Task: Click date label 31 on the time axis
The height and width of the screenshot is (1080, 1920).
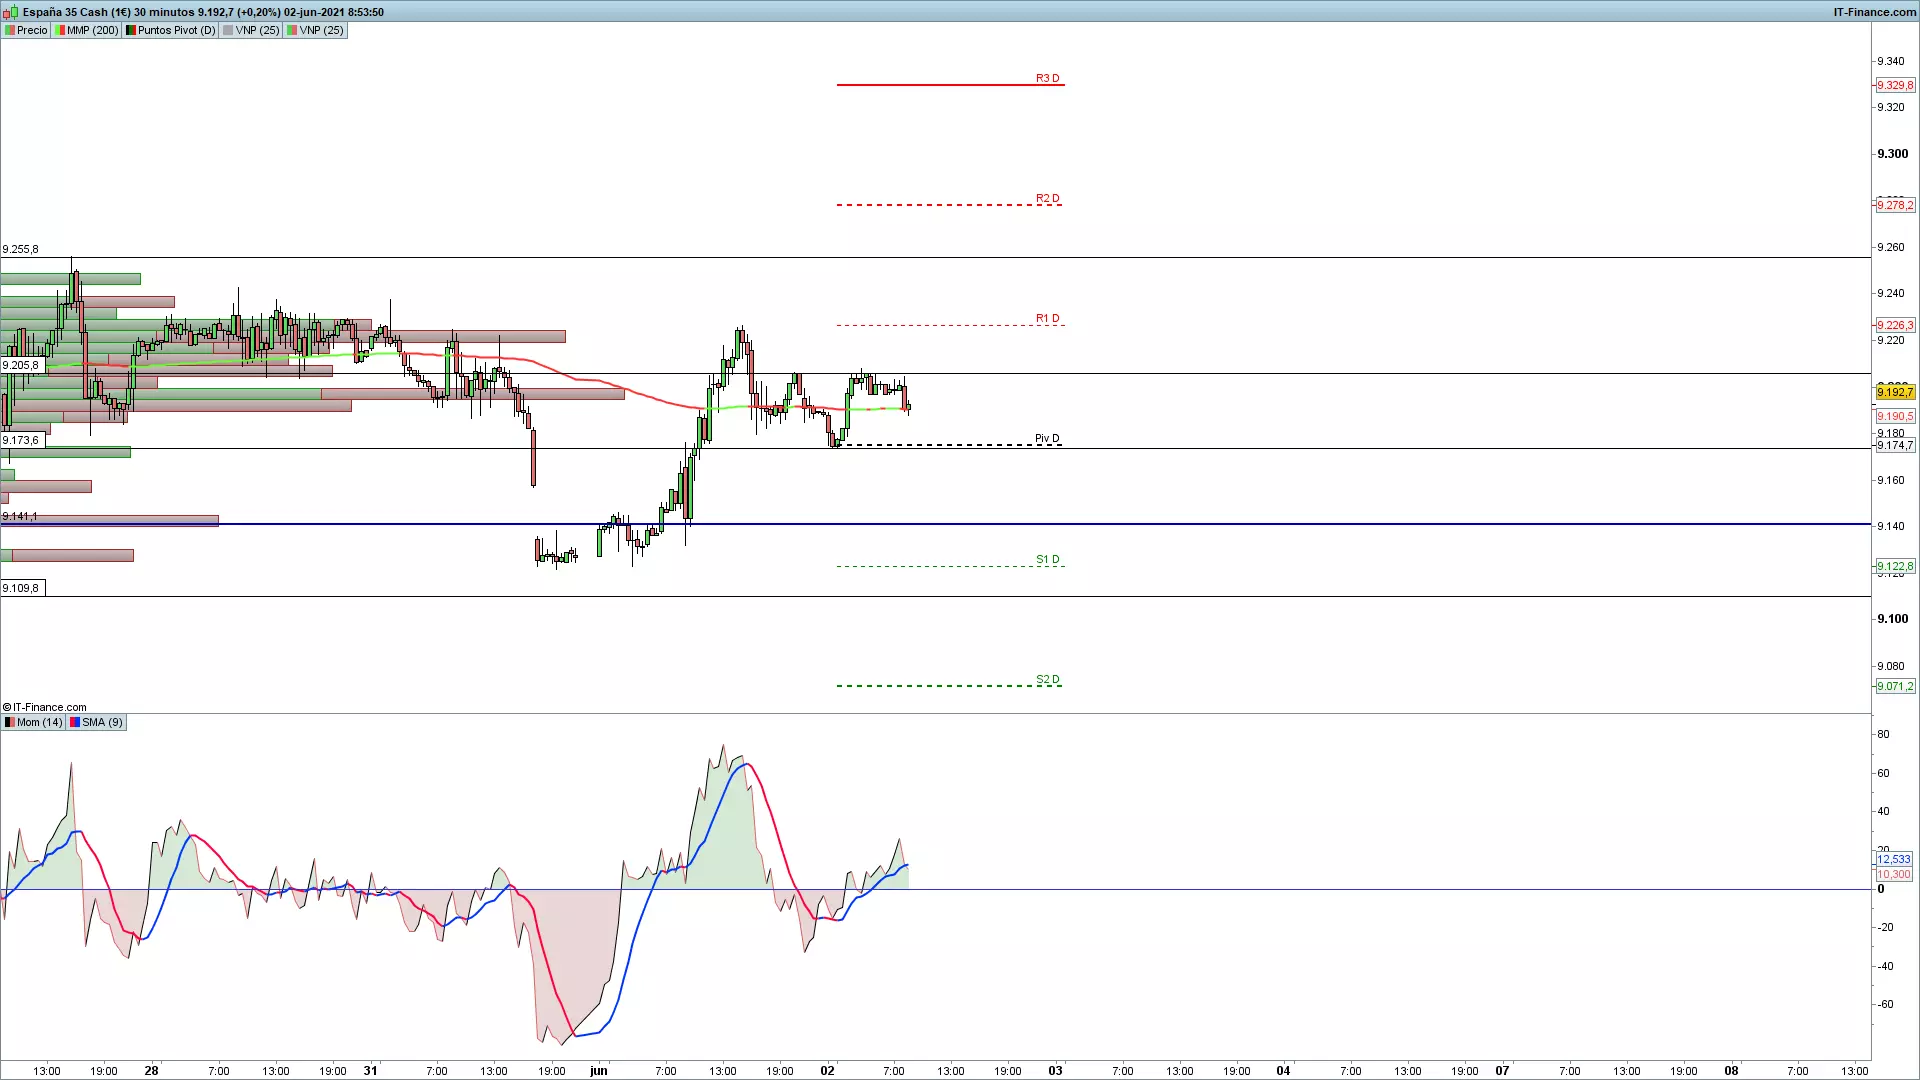Action: [370, 1070]
